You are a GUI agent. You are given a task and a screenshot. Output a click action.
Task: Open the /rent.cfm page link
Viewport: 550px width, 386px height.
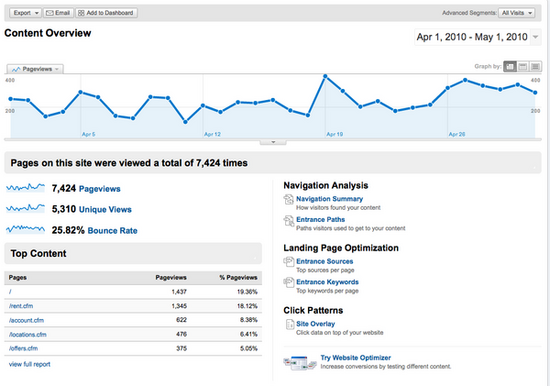pos(21,306)
